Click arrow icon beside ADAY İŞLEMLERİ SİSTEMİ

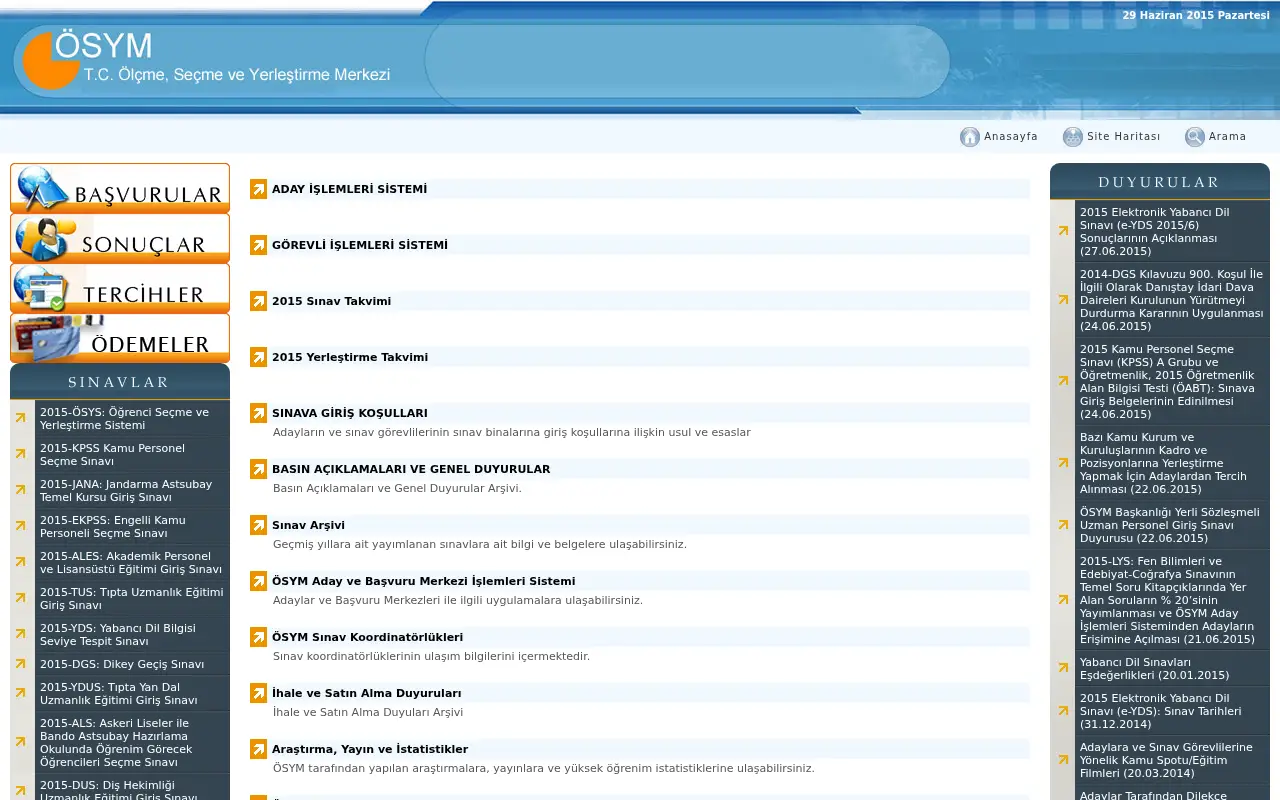coord(258,189)
